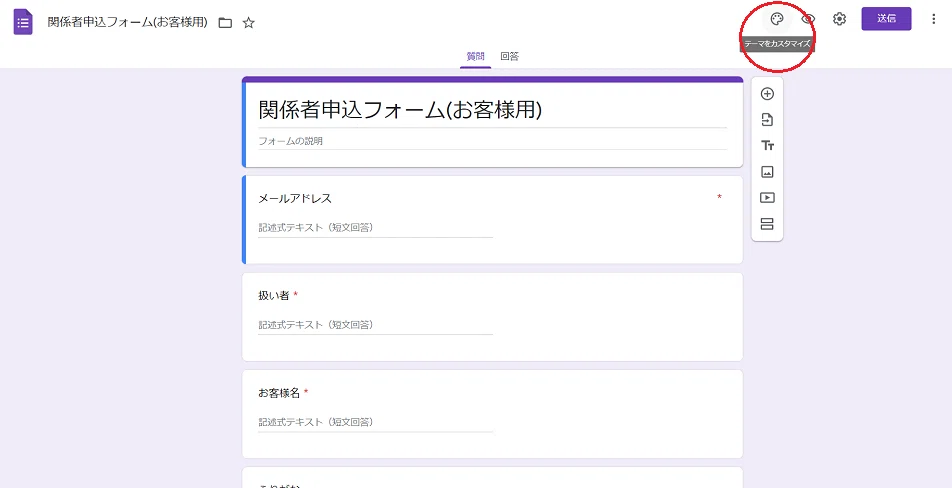Add a question with plus icon

point(767,94)
